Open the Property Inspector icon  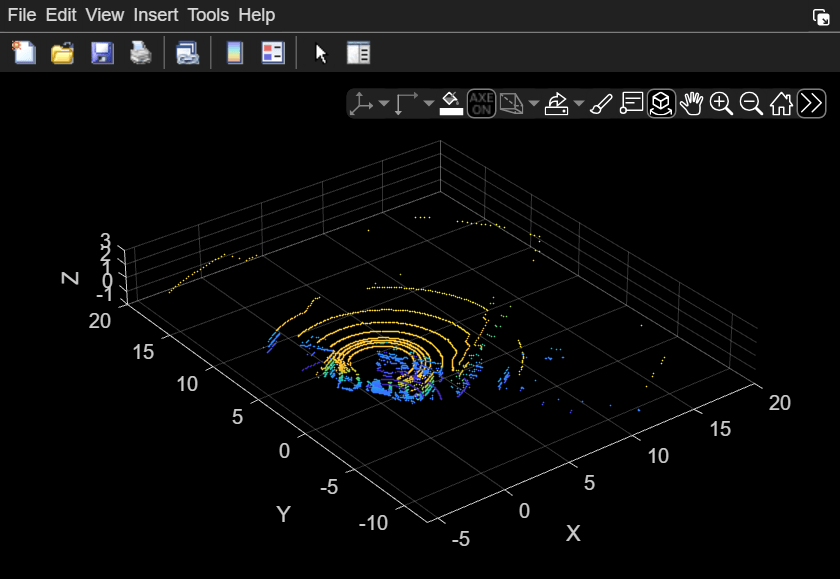click(x=358, y=53)
